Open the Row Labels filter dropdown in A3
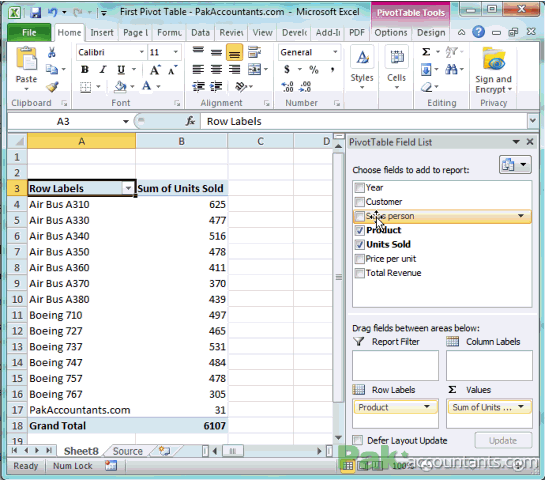This screenshot has height=480, width=545. pyautogui.click(x=128, y=188)
